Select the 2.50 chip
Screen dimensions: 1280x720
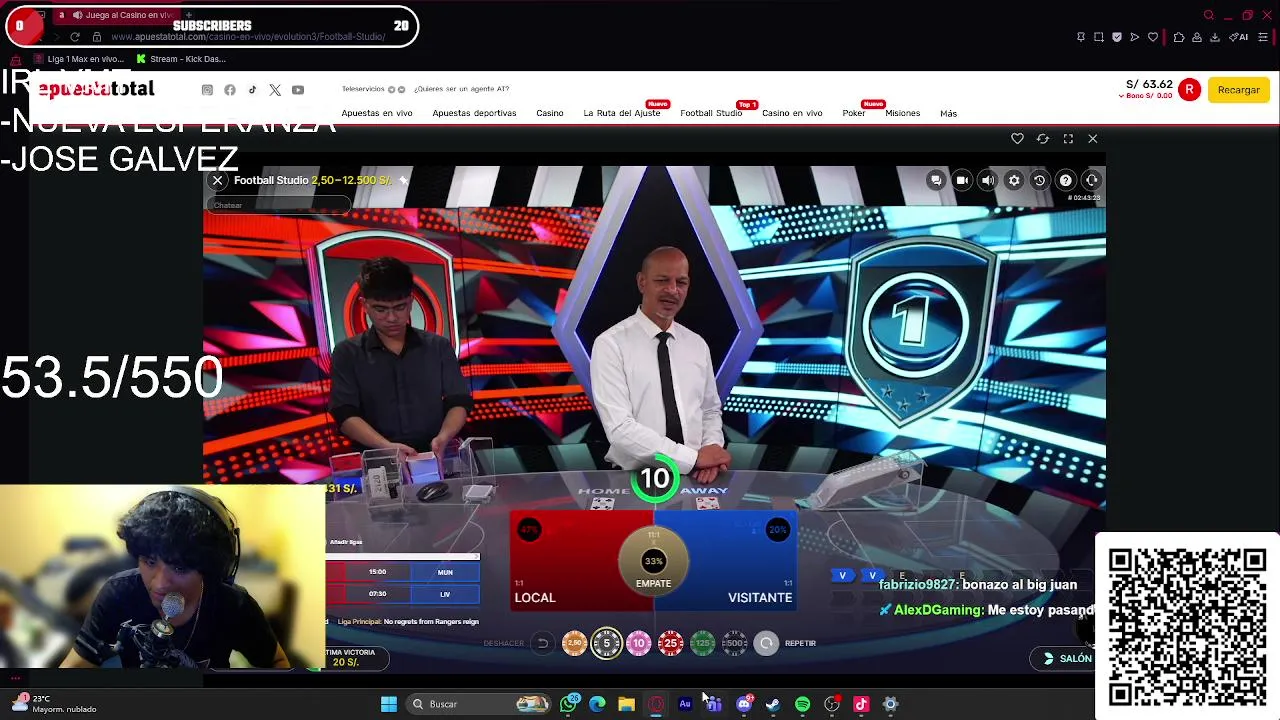point(575,643)
